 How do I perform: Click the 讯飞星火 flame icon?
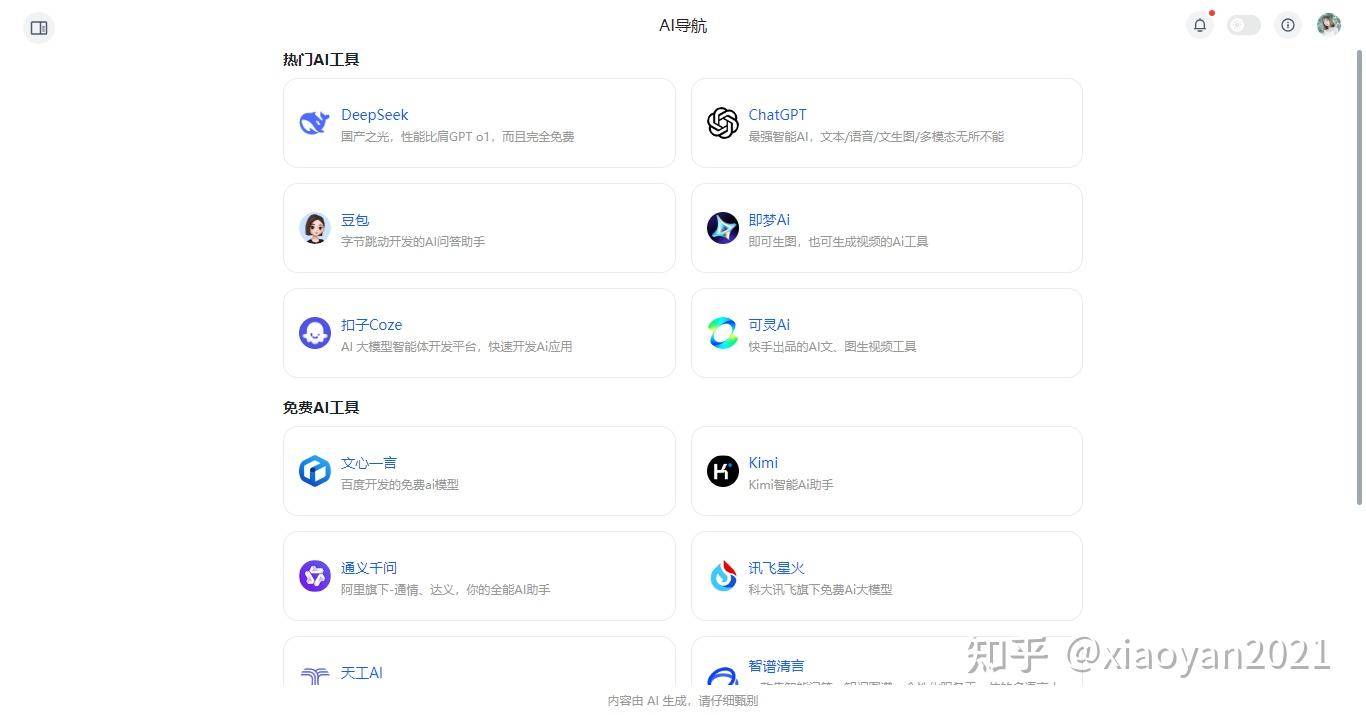pos(723,576)
